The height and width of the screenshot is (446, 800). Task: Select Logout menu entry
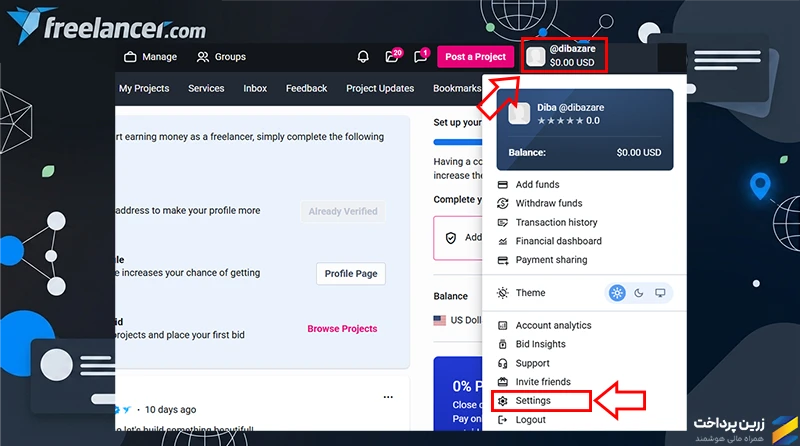pos(584,419)
